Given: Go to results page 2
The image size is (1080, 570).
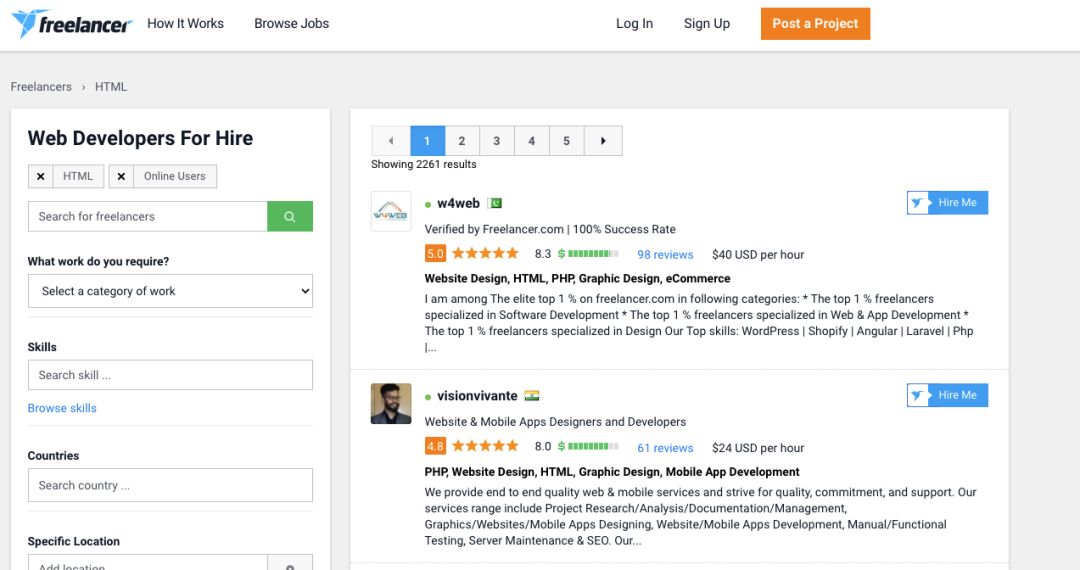Looking at the screenshot, I should pyautogui.click(x=462, y=140).
